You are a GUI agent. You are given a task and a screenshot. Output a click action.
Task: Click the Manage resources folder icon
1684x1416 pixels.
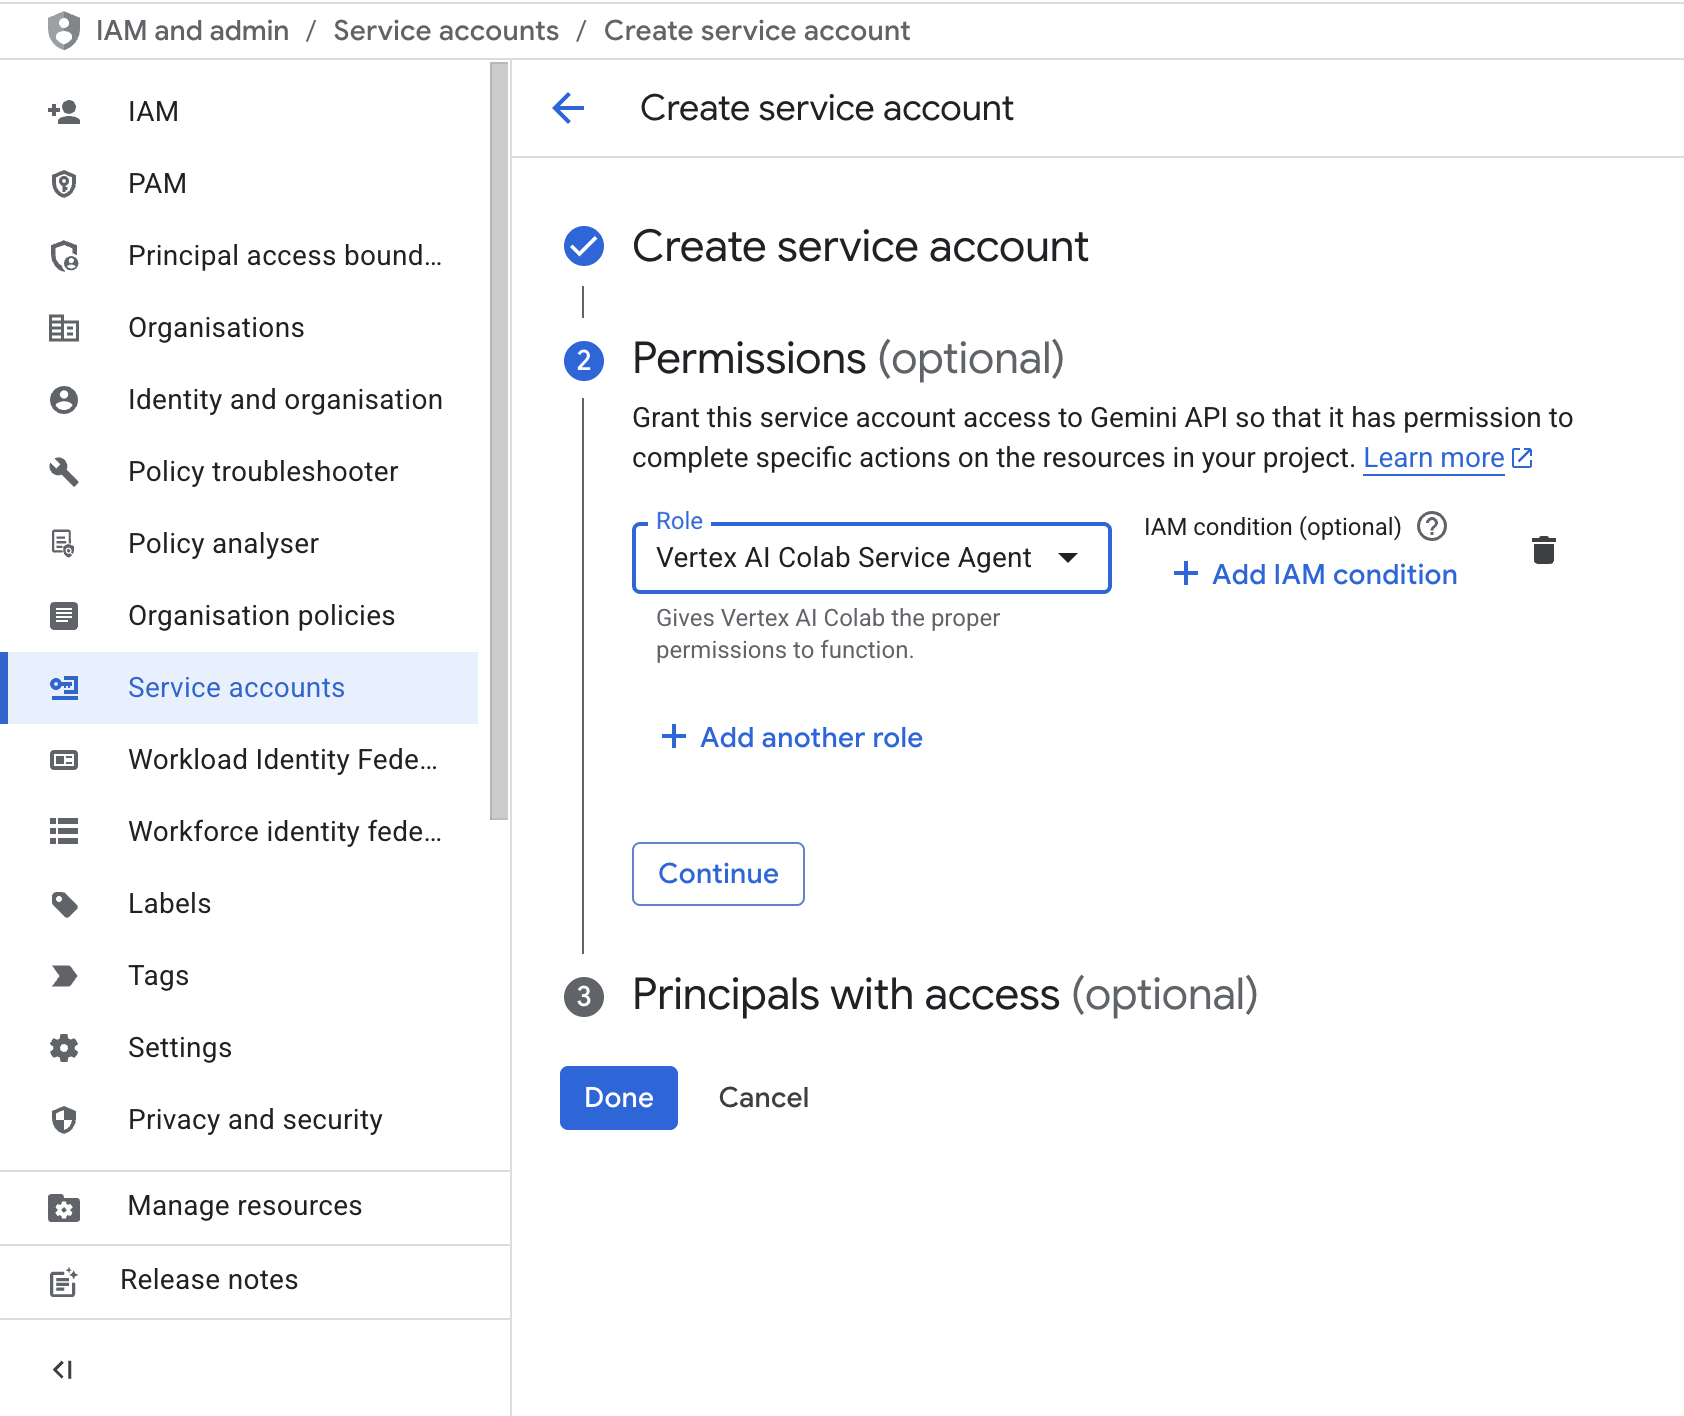tap(64, 1207)
